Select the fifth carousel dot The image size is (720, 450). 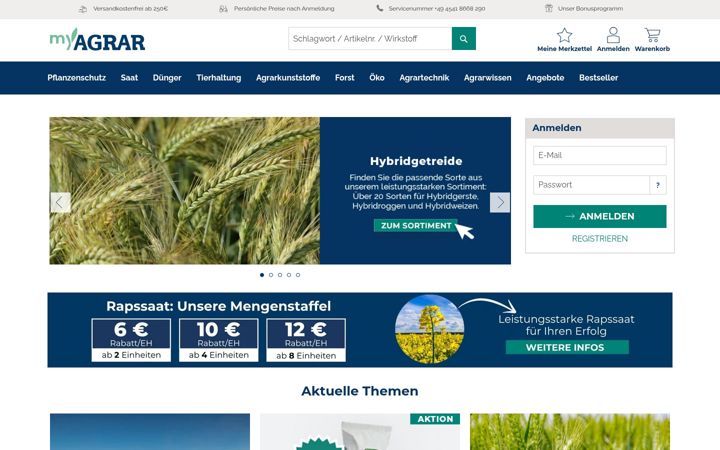click(x=298, y=275)
